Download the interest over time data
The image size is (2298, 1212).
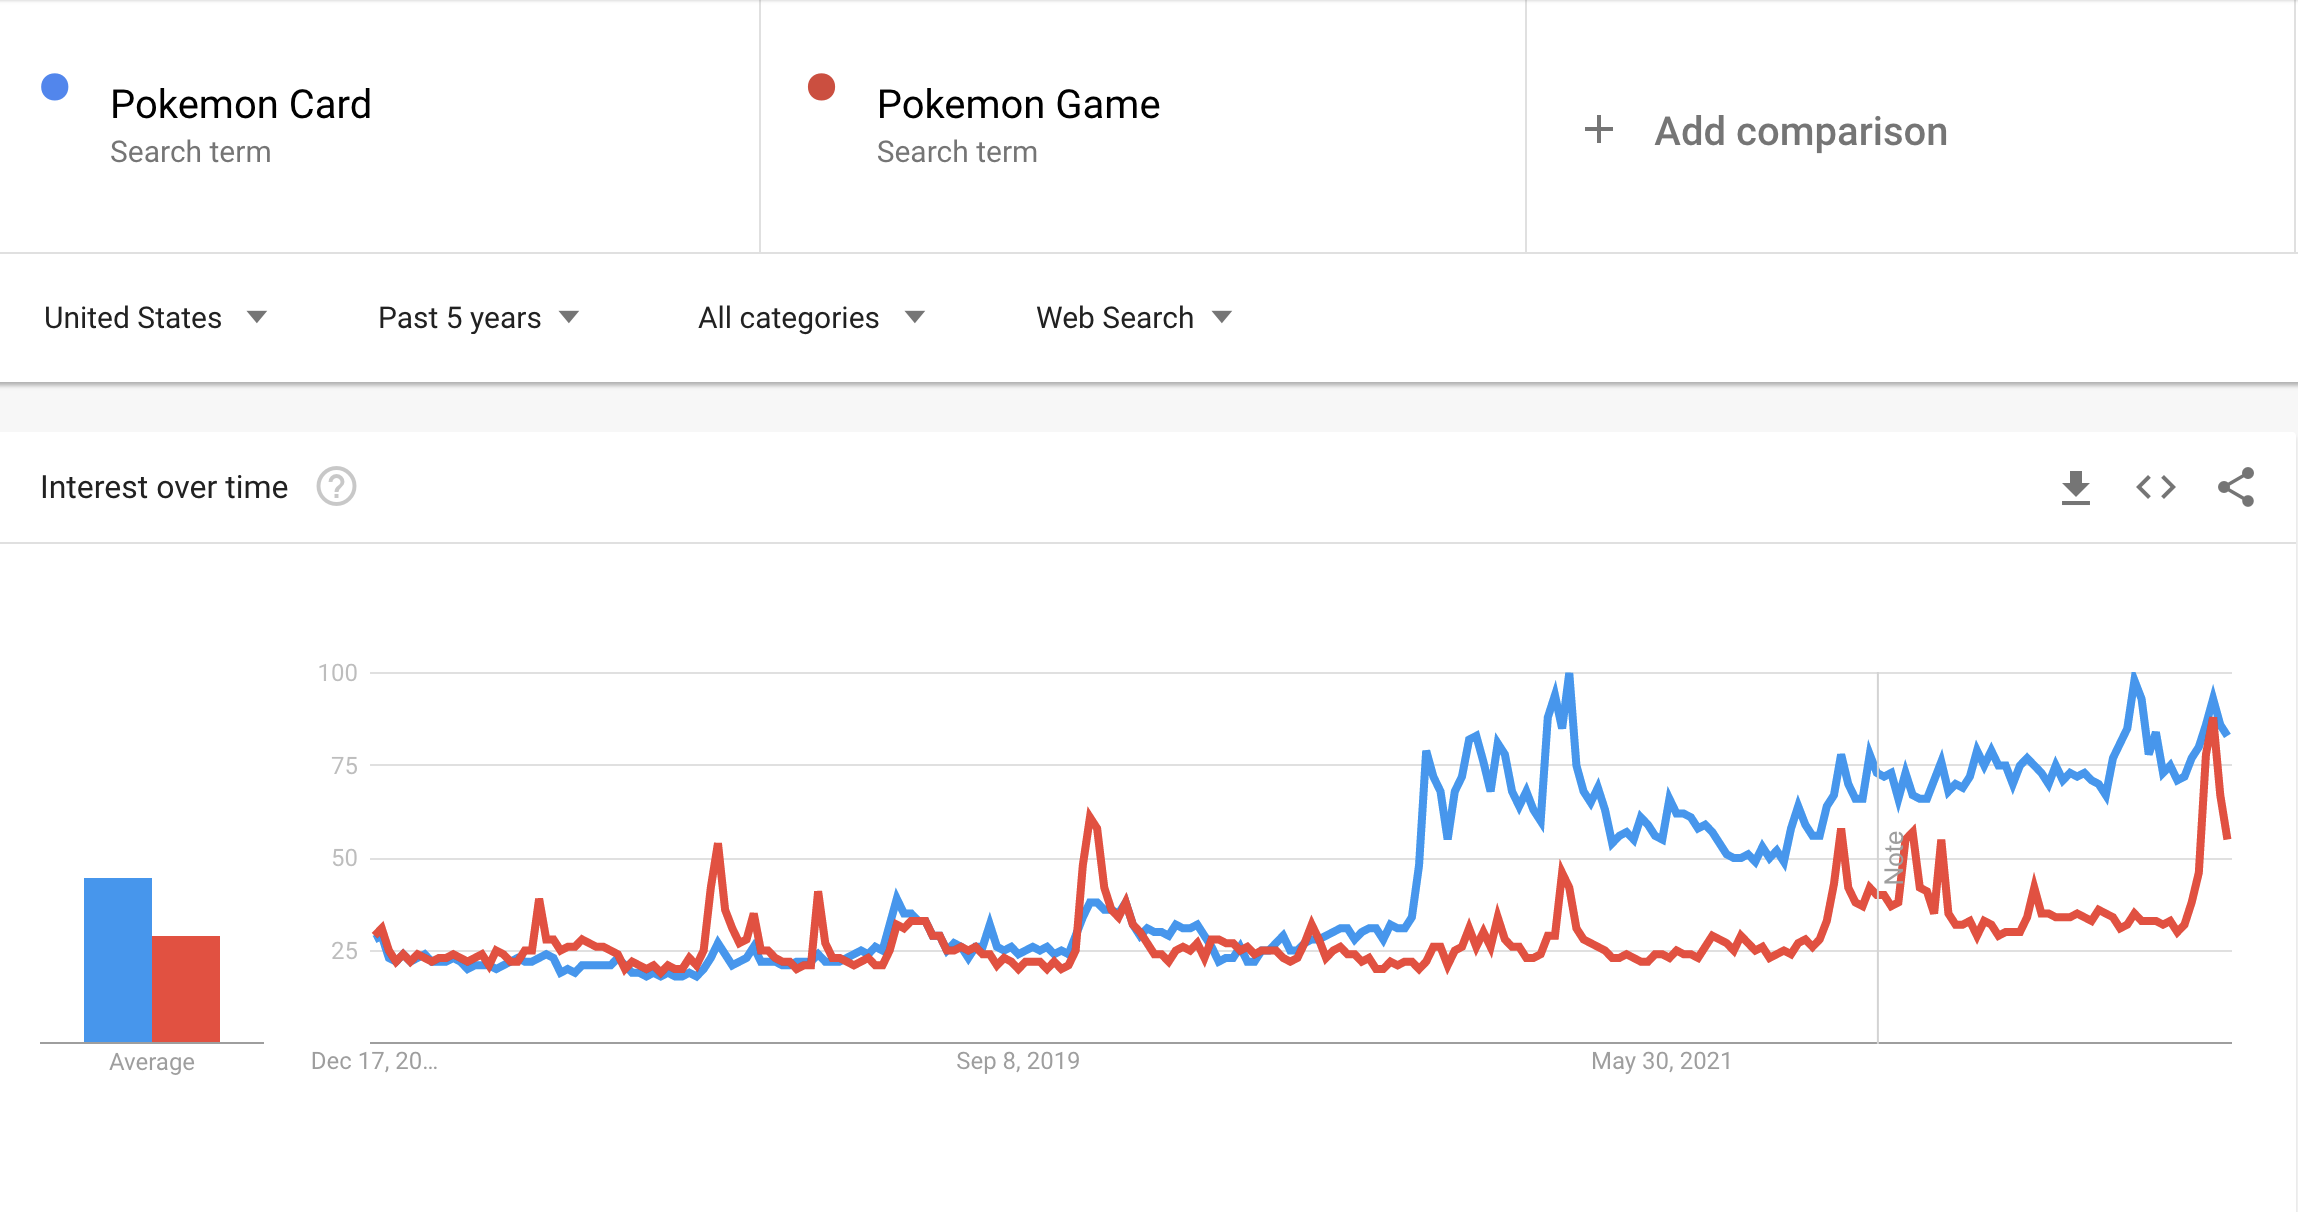coord(2076,487)
